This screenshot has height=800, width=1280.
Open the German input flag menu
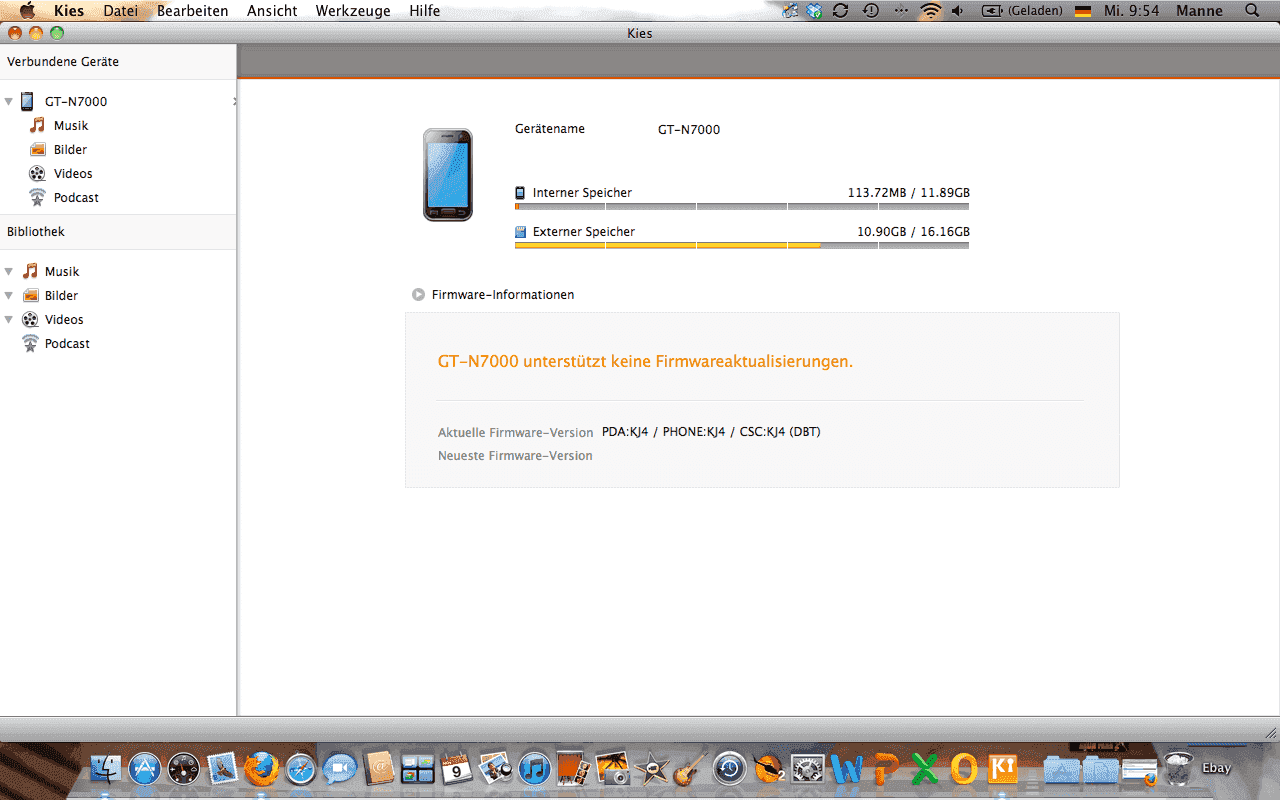tap(1082, 11)
